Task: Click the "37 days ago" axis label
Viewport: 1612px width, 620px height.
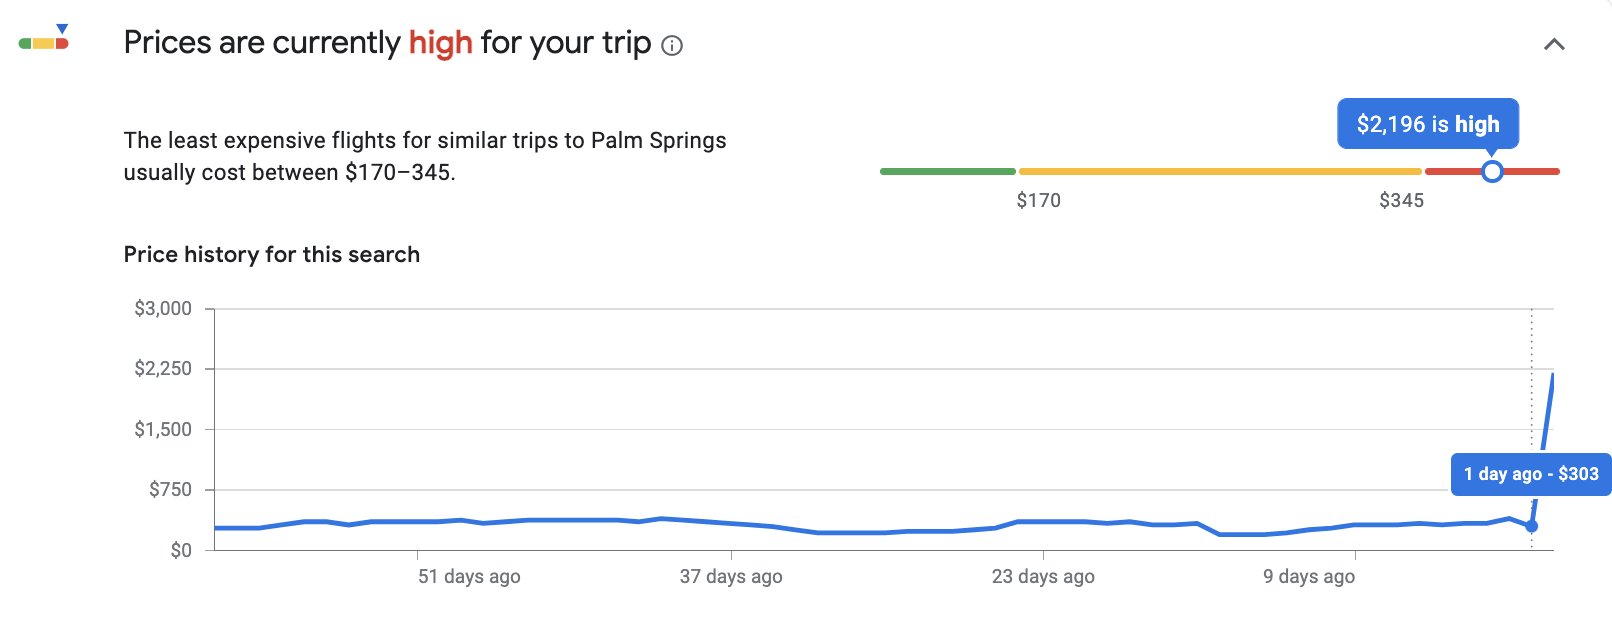Action: [731, 577]
